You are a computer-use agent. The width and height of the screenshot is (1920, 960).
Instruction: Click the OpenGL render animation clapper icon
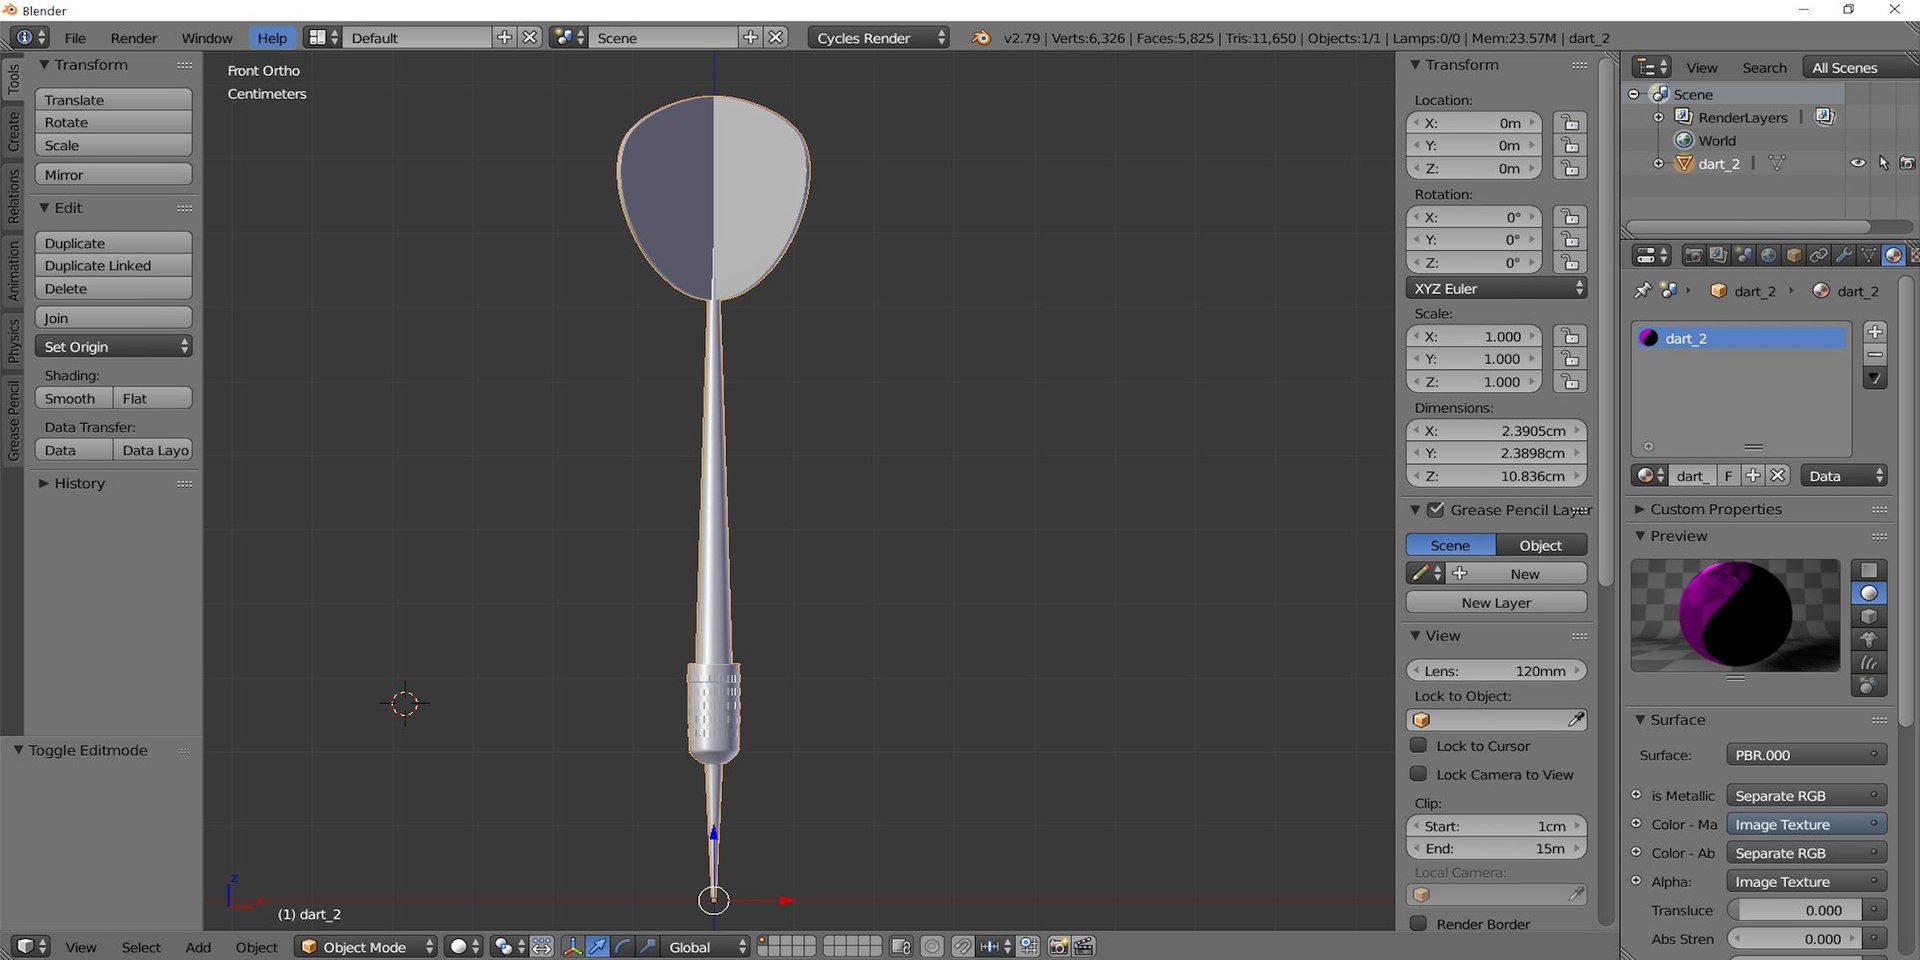point(1083,946)
